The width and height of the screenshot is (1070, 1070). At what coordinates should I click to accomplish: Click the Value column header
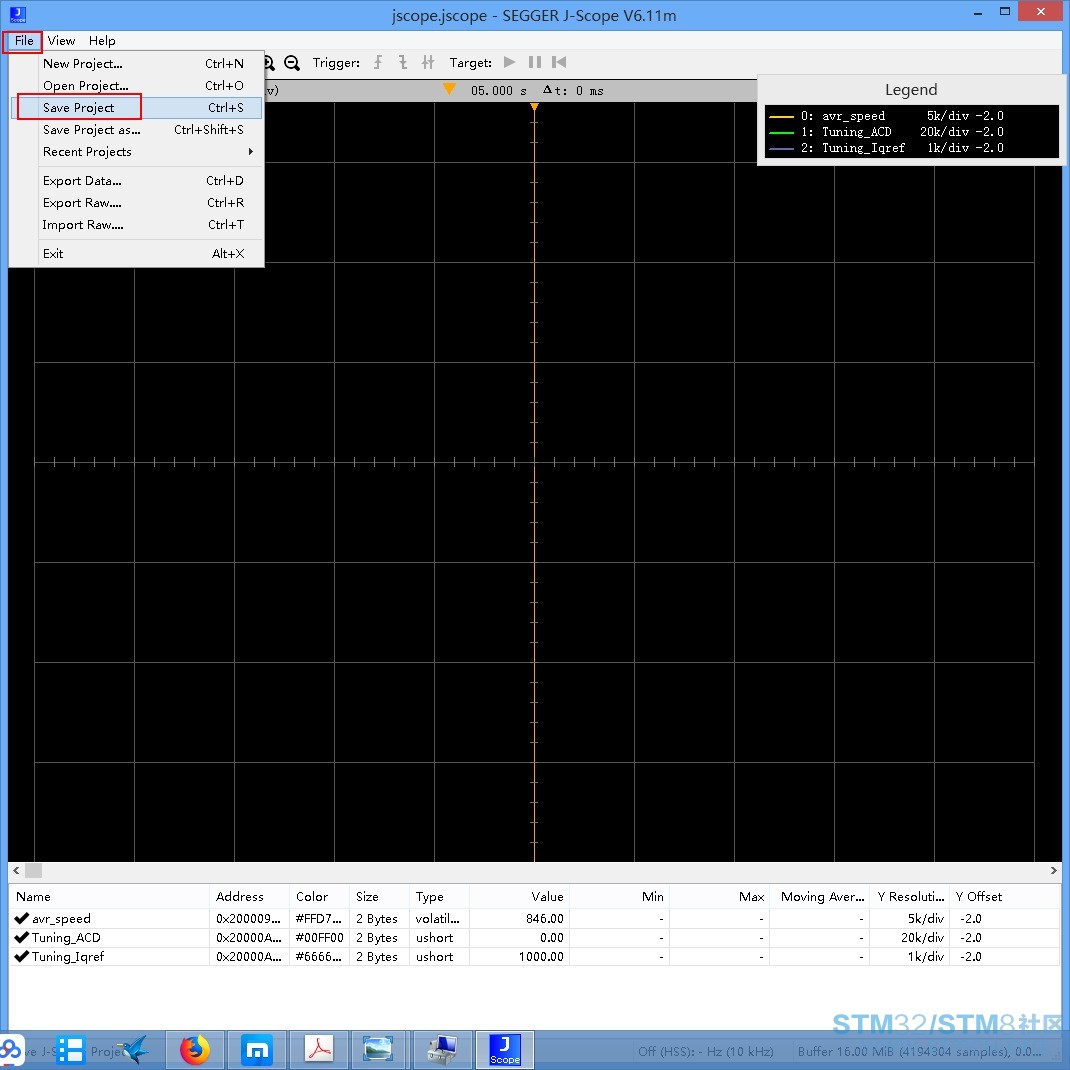tap(519, 897)
